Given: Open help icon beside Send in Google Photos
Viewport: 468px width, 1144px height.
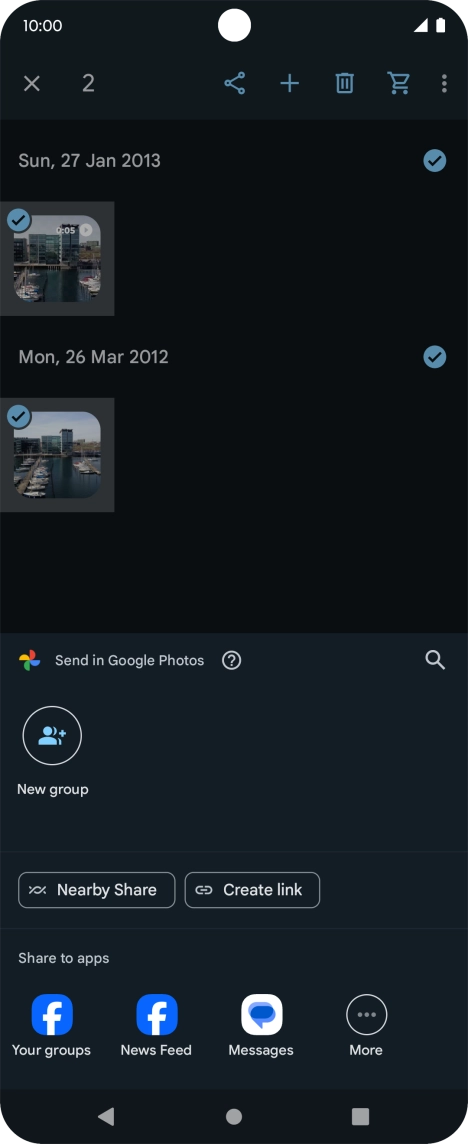Looking at the screenshot, I should pyautogui.click(x=231, y=660).
